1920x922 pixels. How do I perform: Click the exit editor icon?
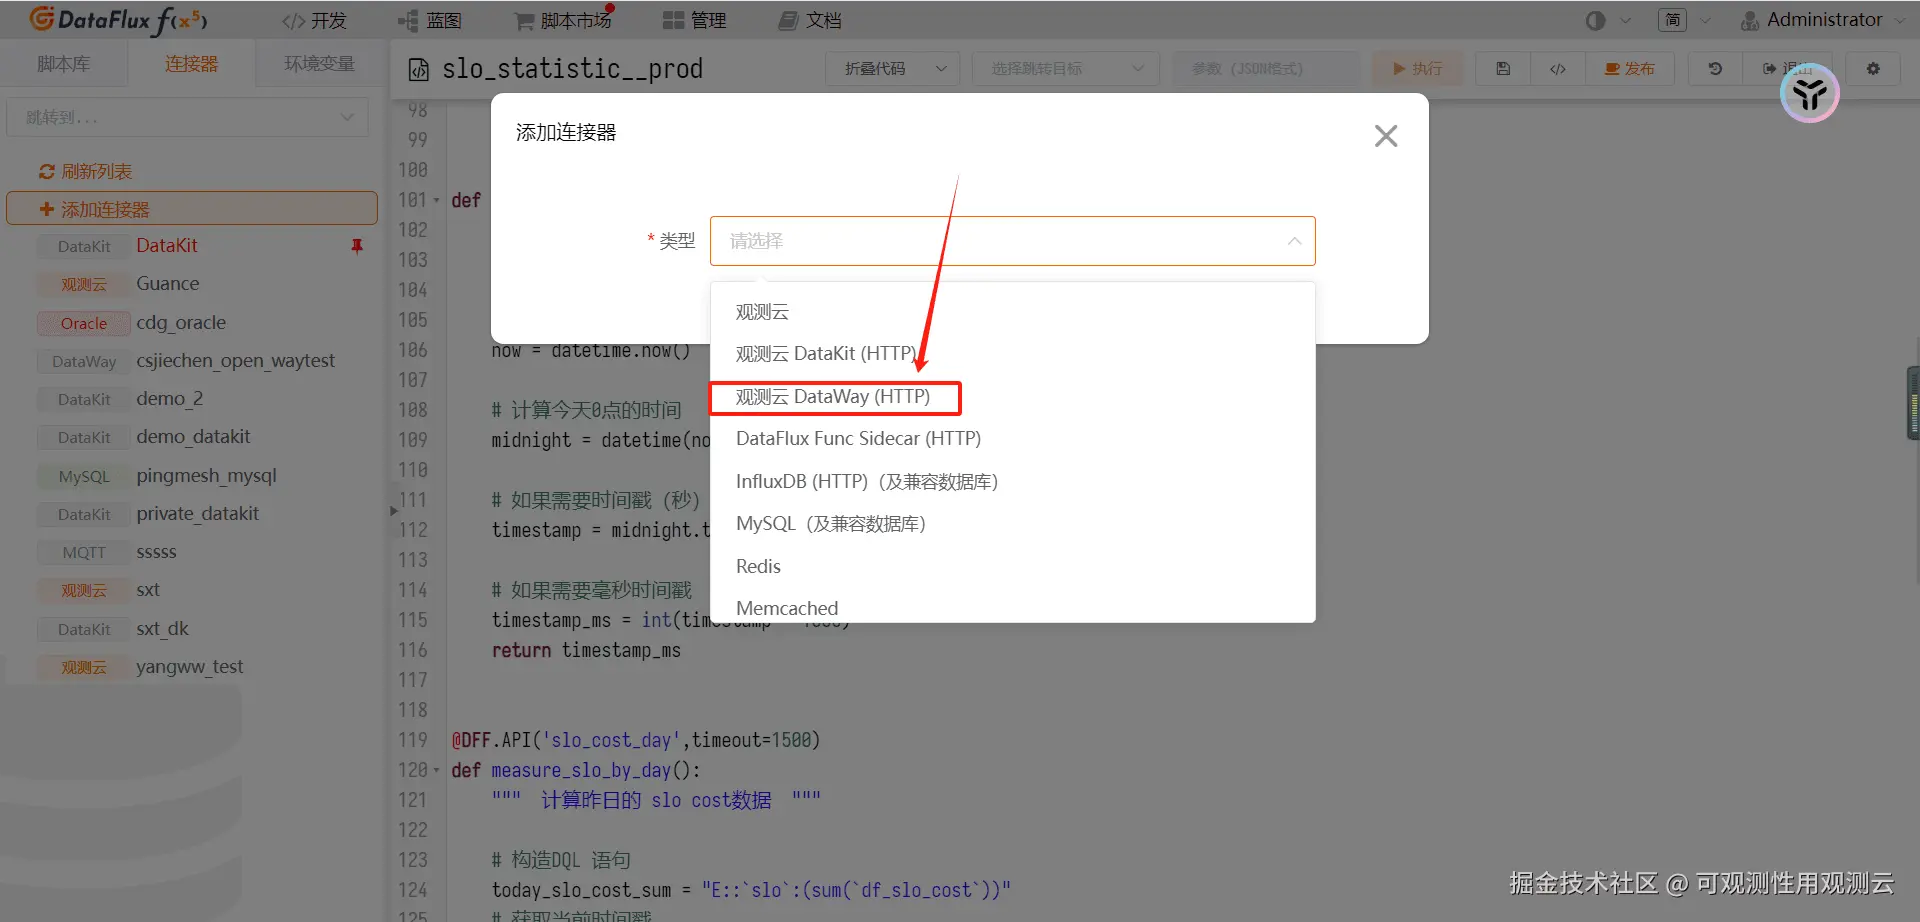pyautogui.click(x=1770, y=68)
